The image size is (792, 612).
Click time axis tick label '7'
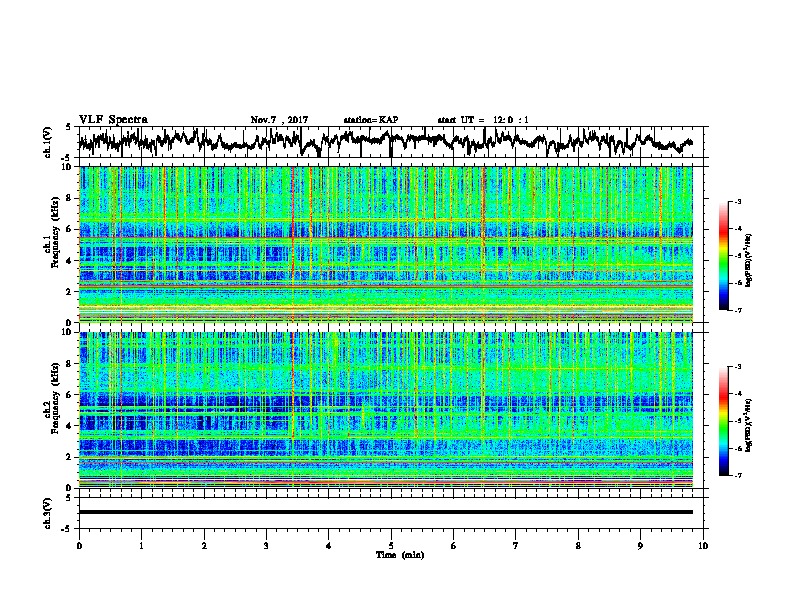point(516,546)
